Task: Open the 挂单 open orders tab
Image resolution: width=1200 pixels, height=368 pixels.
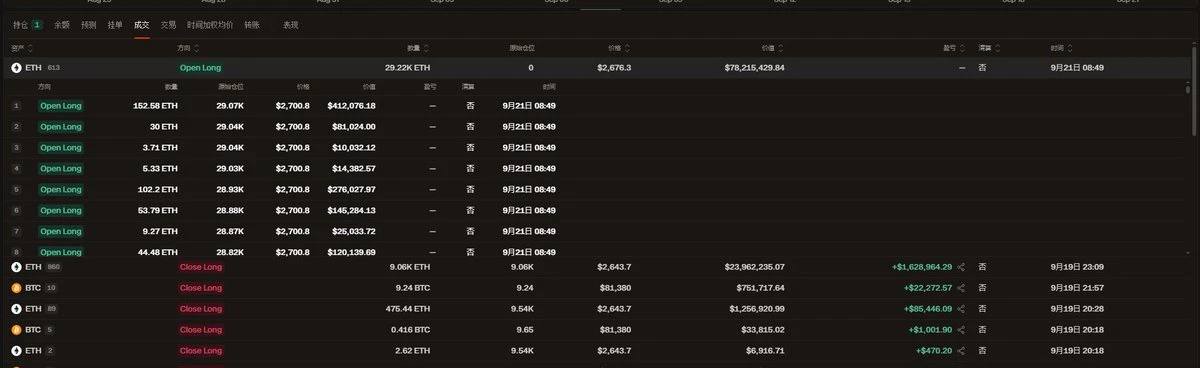Action: click(x=115, y=24)
